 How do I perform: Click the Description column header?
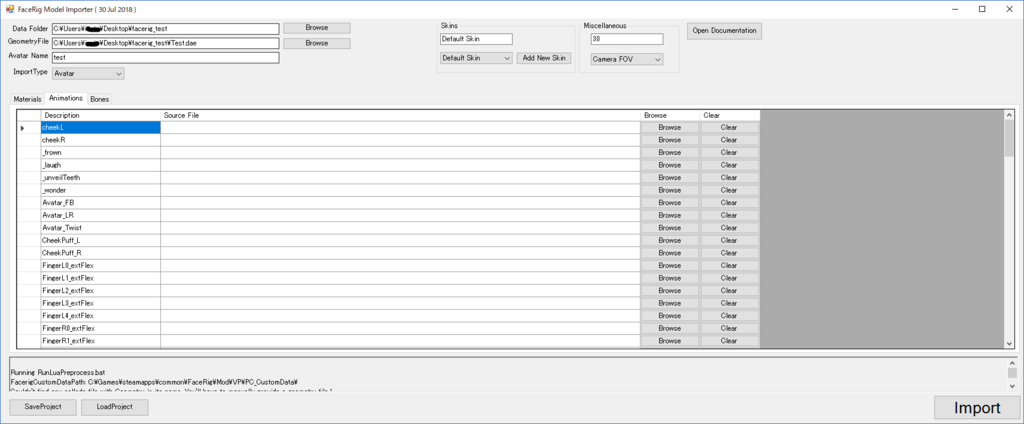101,115
